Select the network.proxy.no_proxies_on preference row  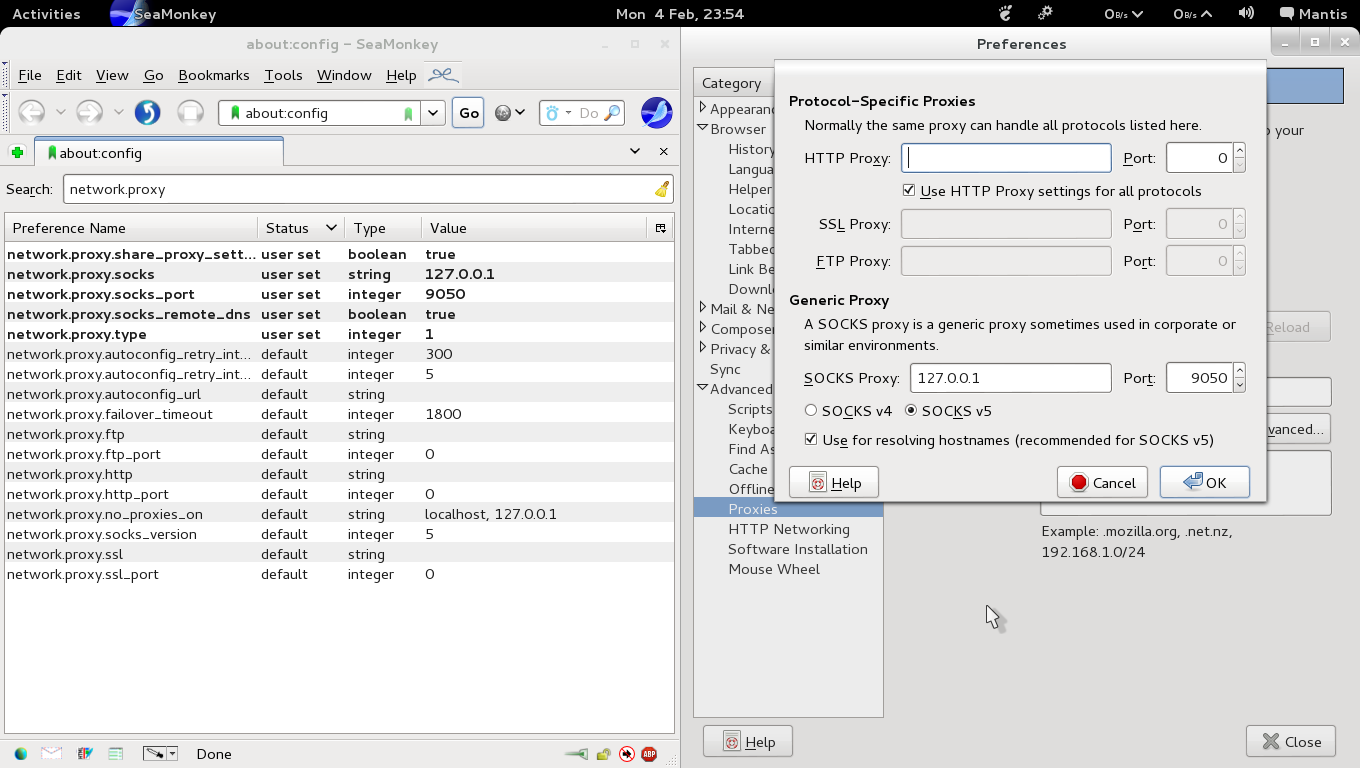pos(340,514)
